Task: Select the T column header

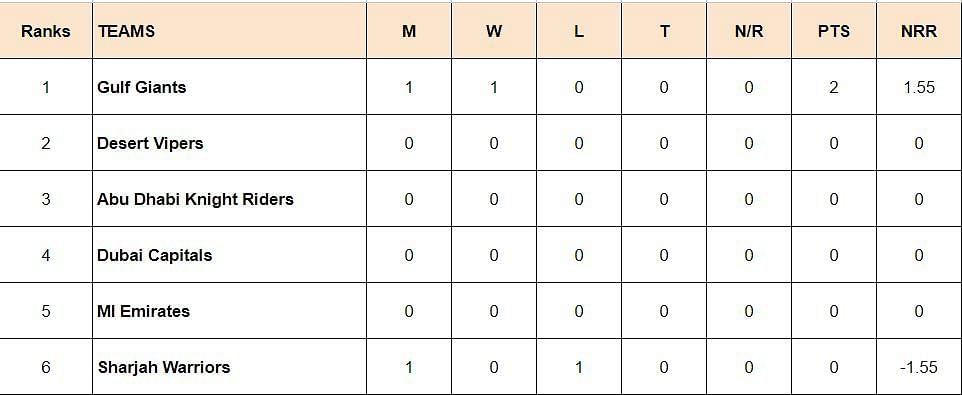Action: [x=664, y=31]
